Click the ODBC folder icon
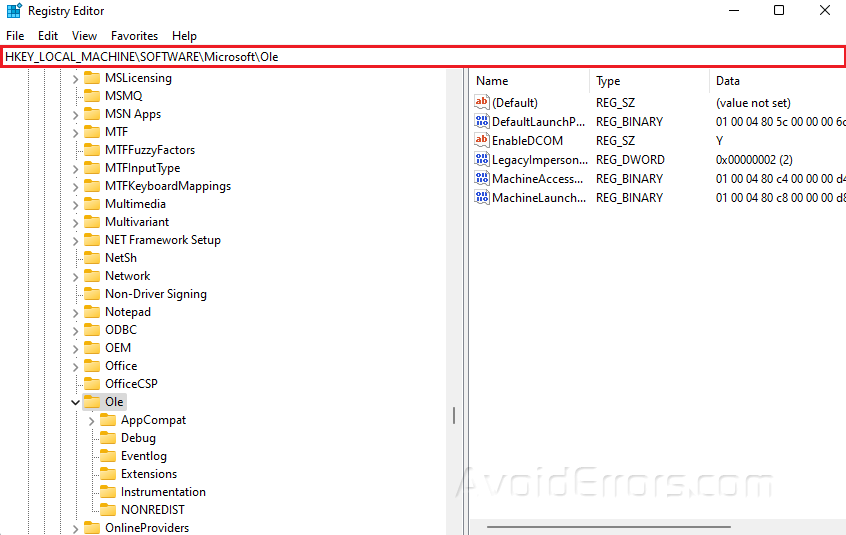Screen dimensions: 846x535 pyautogui.click(x=92, y=330)
